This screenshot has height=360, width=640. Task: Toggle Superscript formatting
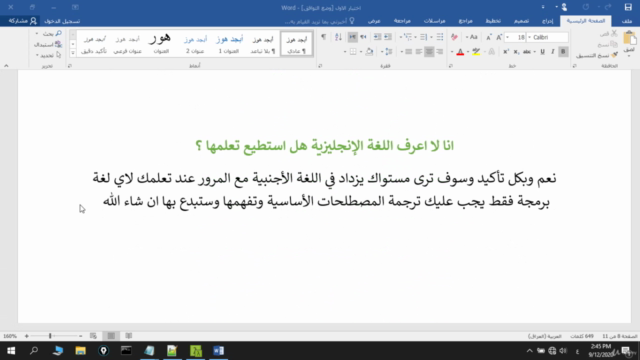pyautogui.click(x=506, y=52)
